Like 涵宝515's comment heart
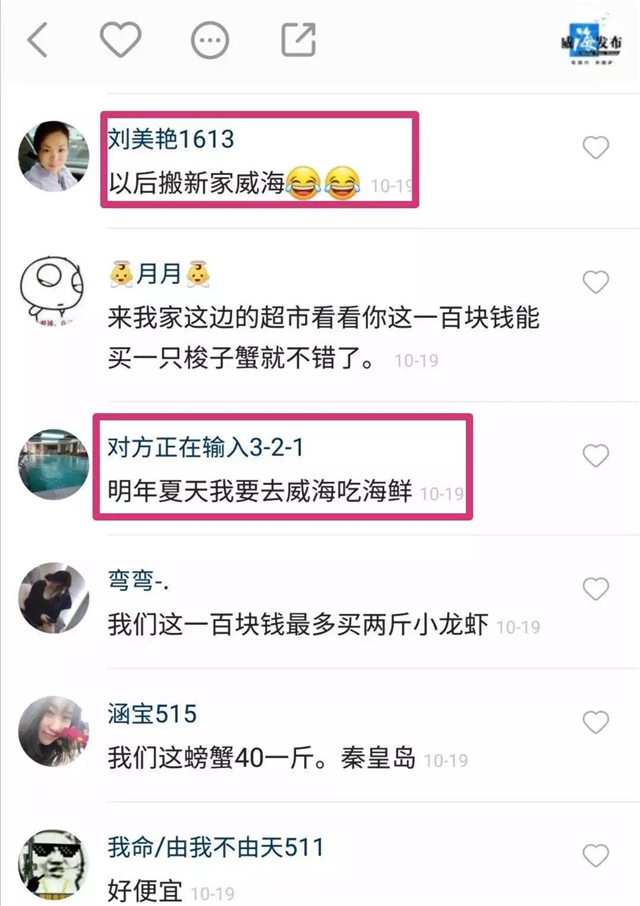The image size is (640, 906). pyautogui.click(x=596, y=722)
